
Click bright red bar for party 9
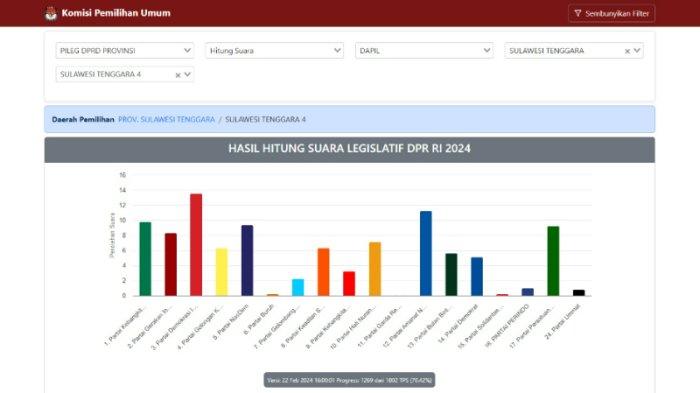point(349,284)
